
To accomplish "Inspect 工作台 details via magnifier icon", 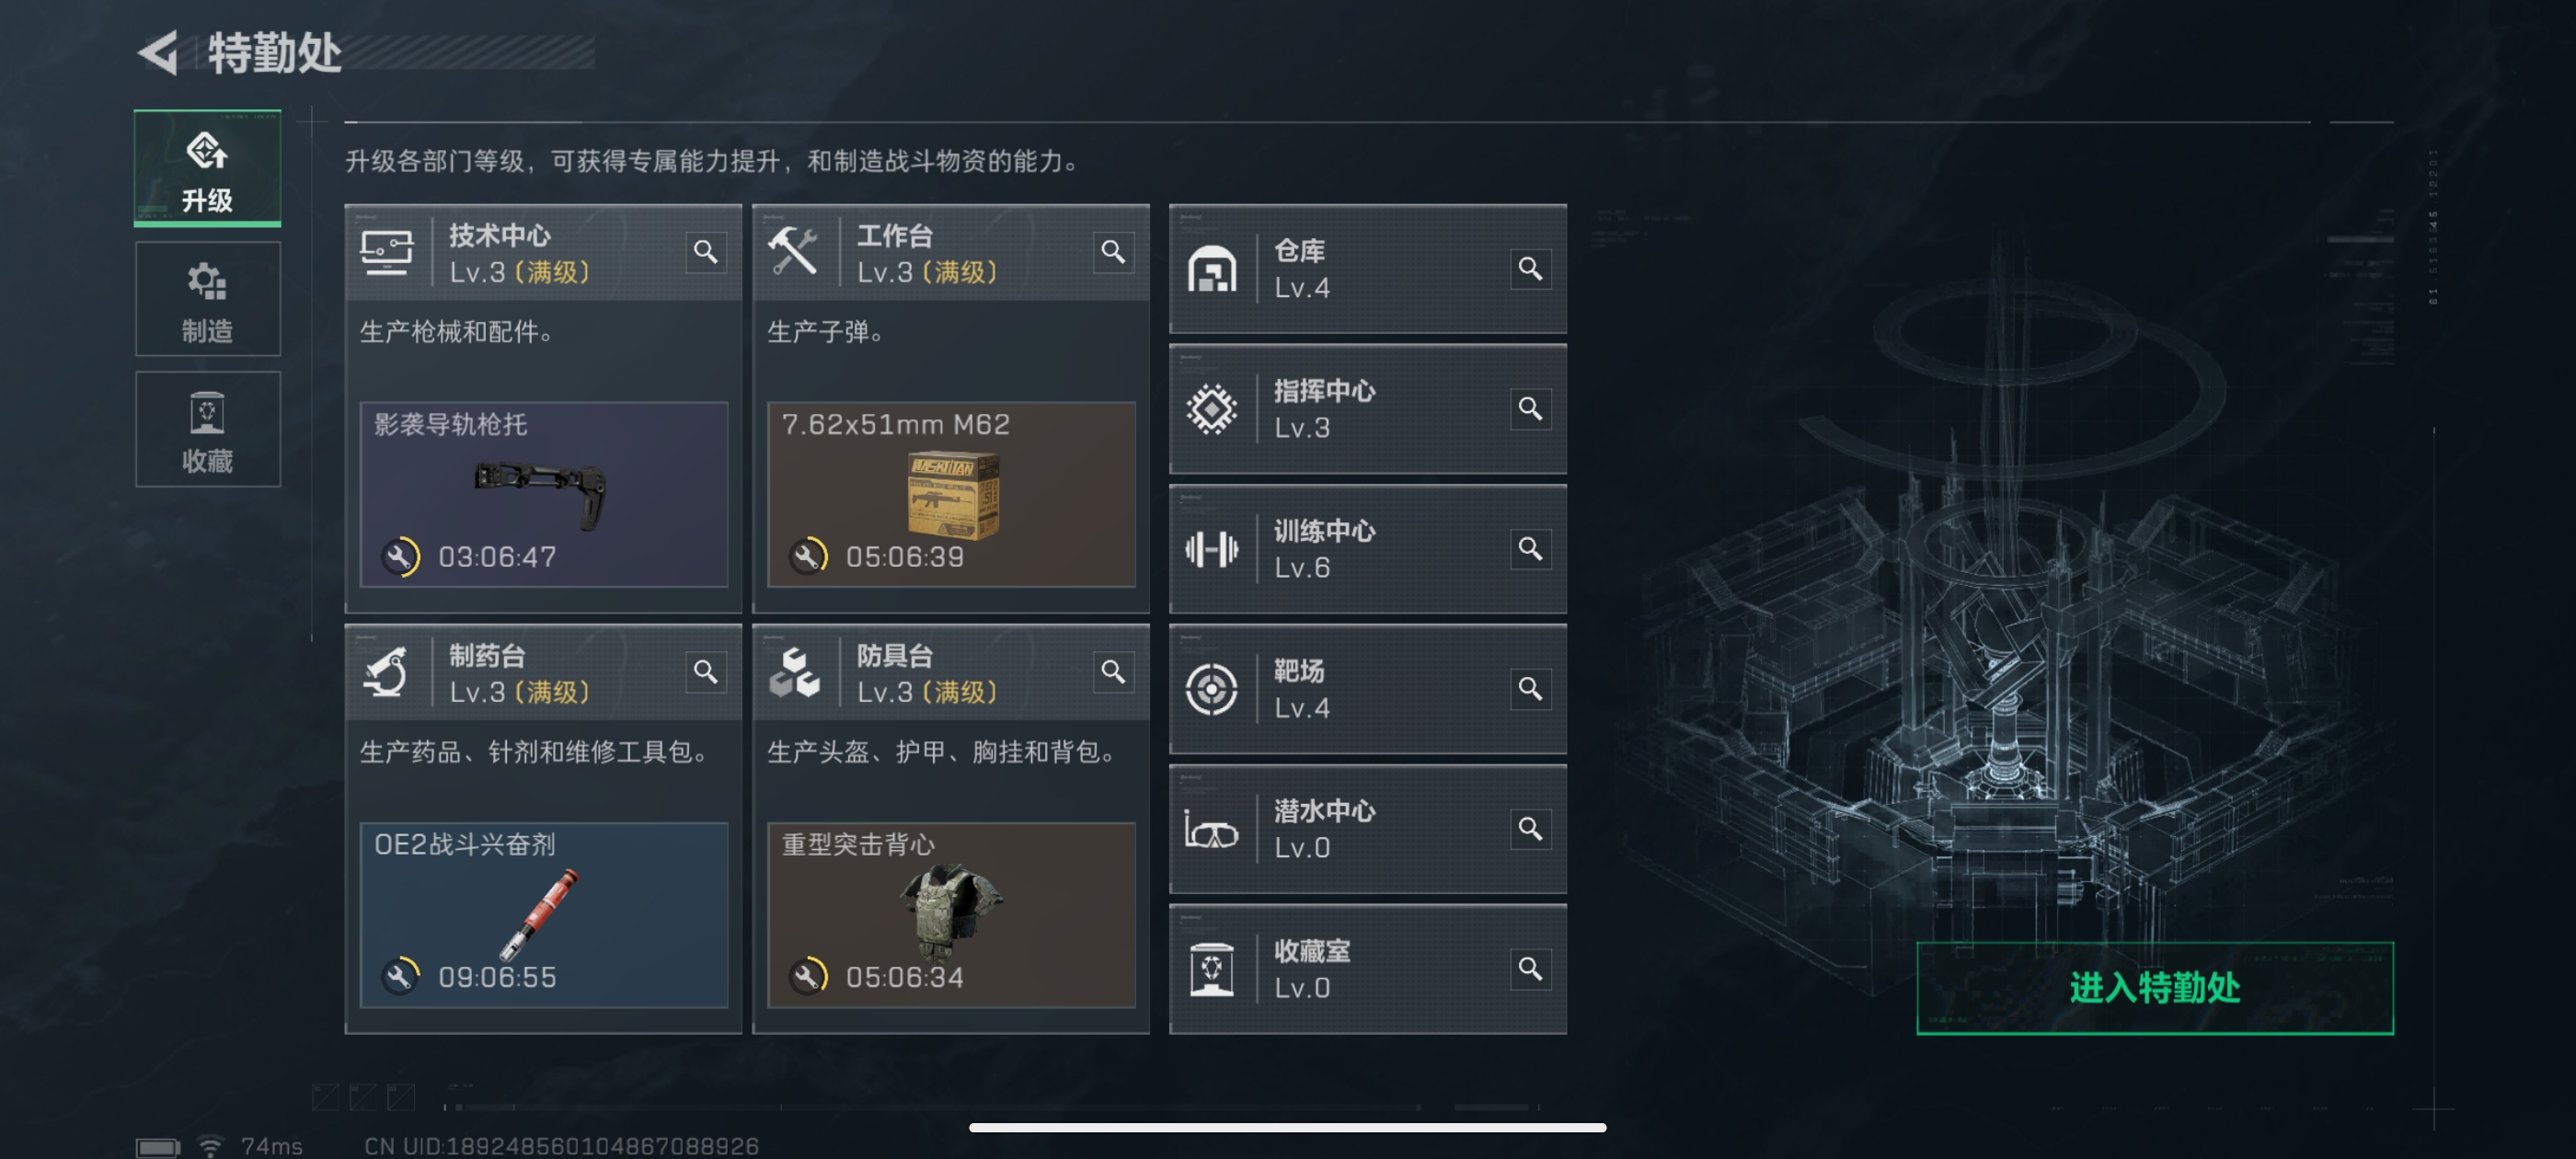I will [x=1113, y=252].
